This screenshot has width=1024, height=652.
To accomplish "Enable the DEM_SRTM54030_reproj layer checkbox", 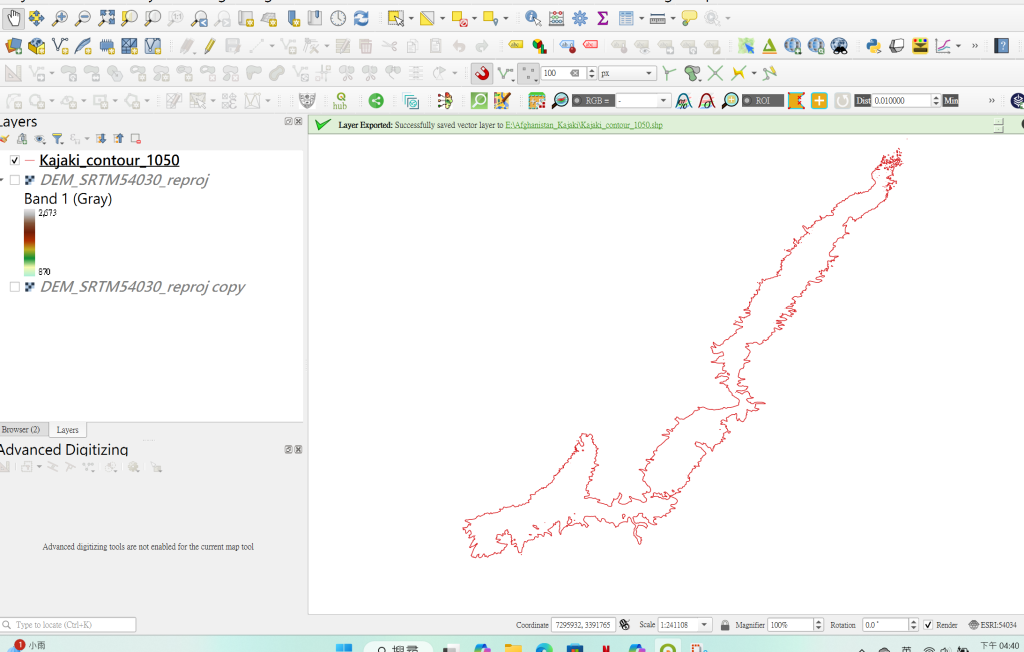I will [x=14, y=180].
